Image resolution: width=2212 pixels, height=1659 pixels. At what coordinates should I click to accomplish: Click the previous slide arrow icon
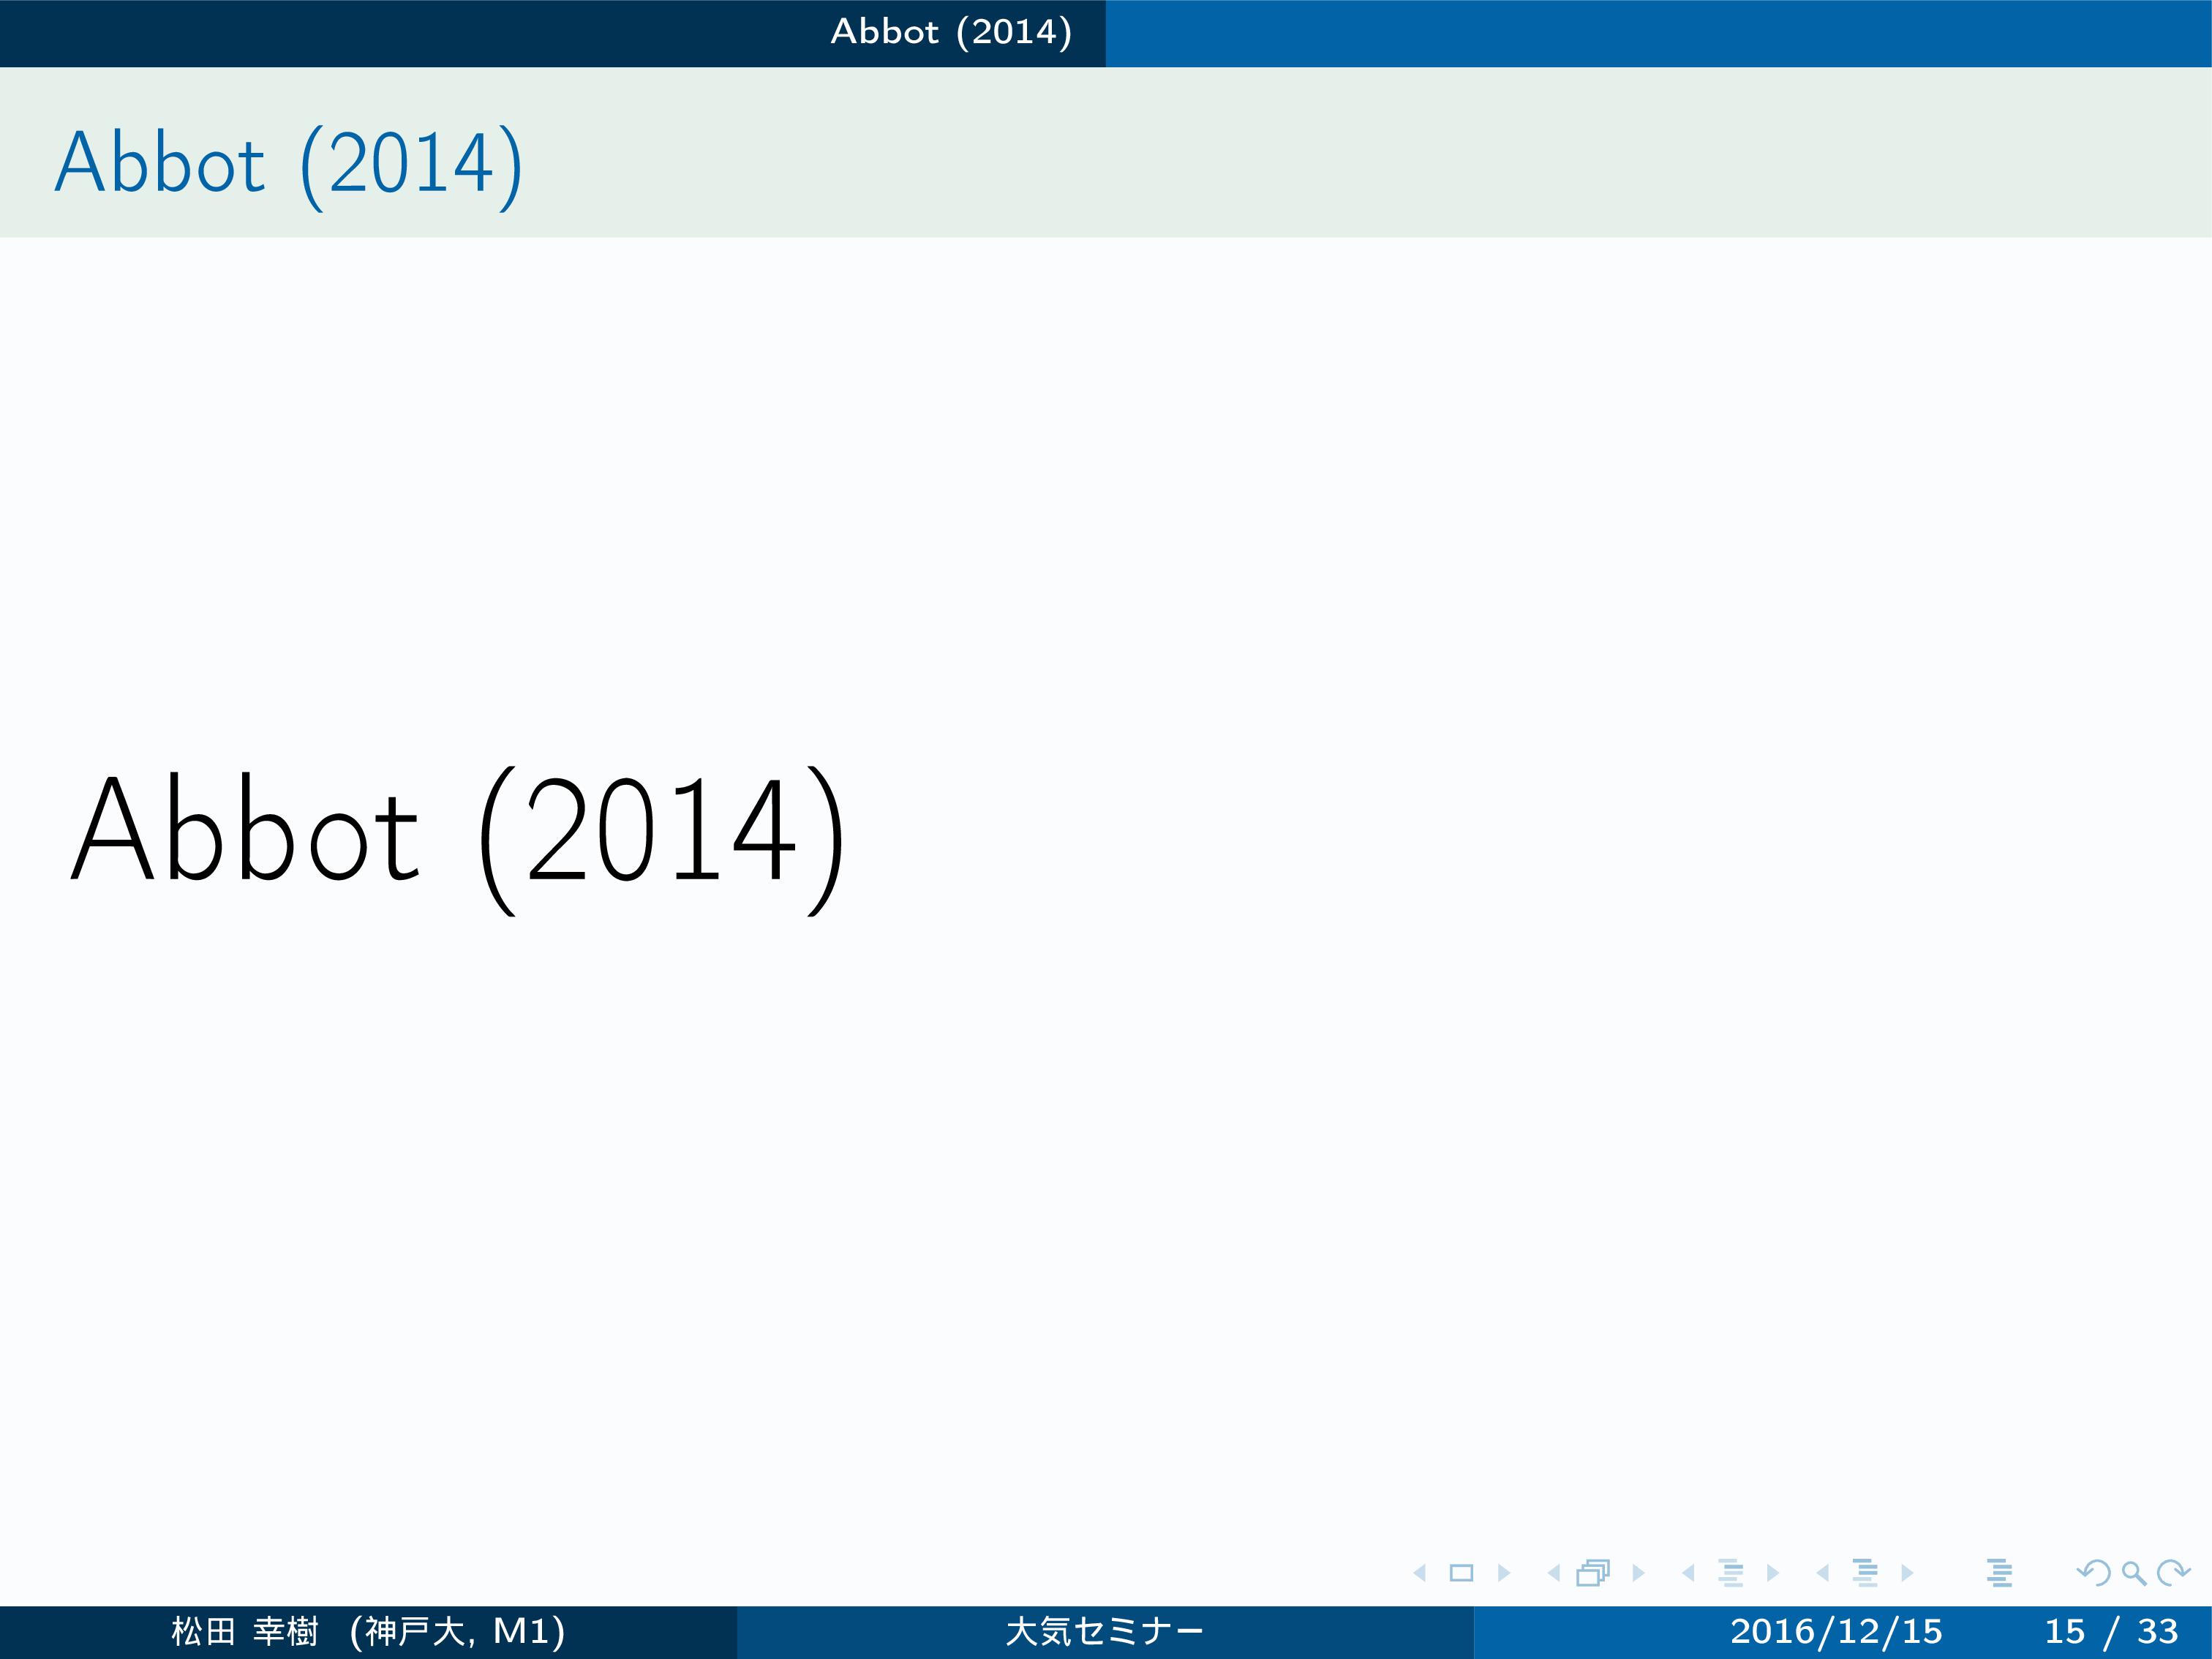coord(1420,1573)
